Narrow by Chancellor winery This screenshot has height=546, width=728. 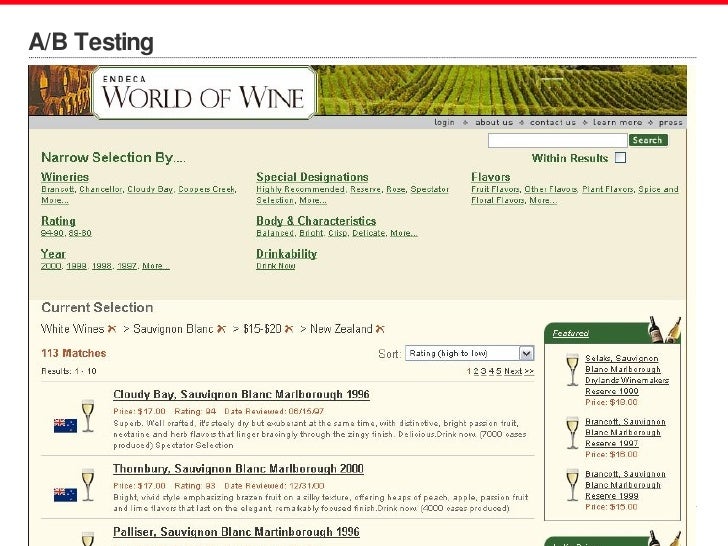101,189
